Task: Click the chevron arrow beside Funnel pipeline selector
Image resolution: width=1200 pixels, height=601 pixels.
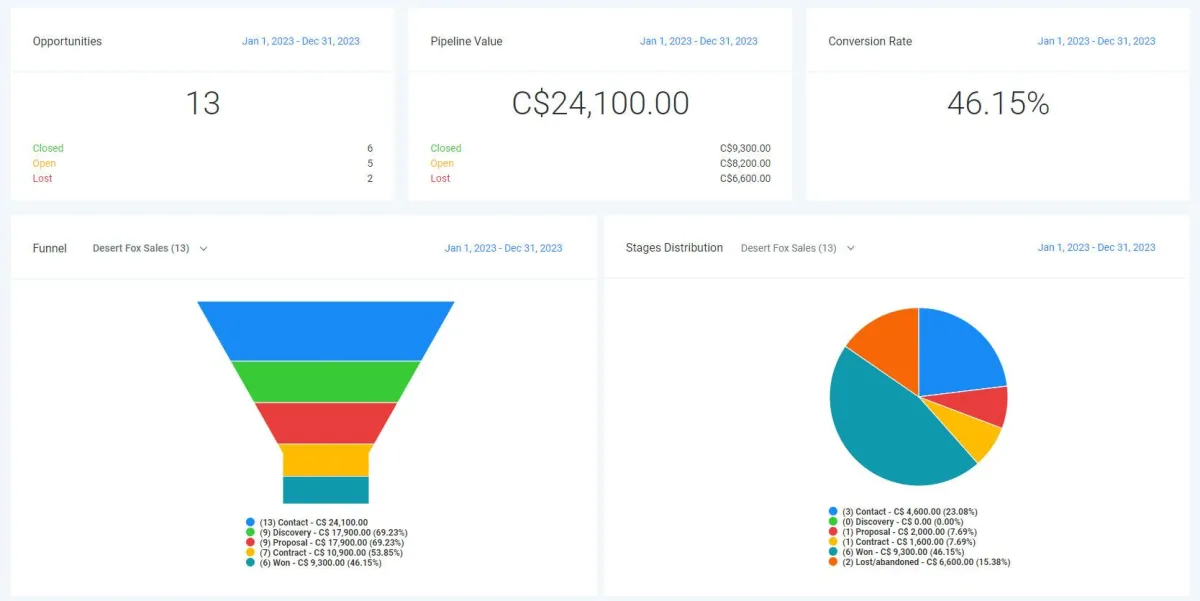Action: pos(204,248)
